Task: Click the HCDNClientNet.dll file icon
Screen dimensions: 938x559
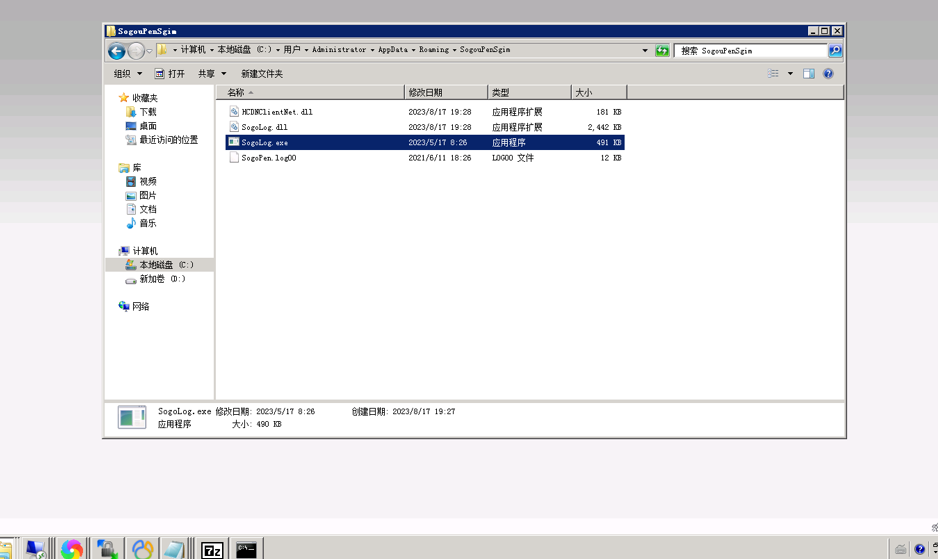Action: 234,111
